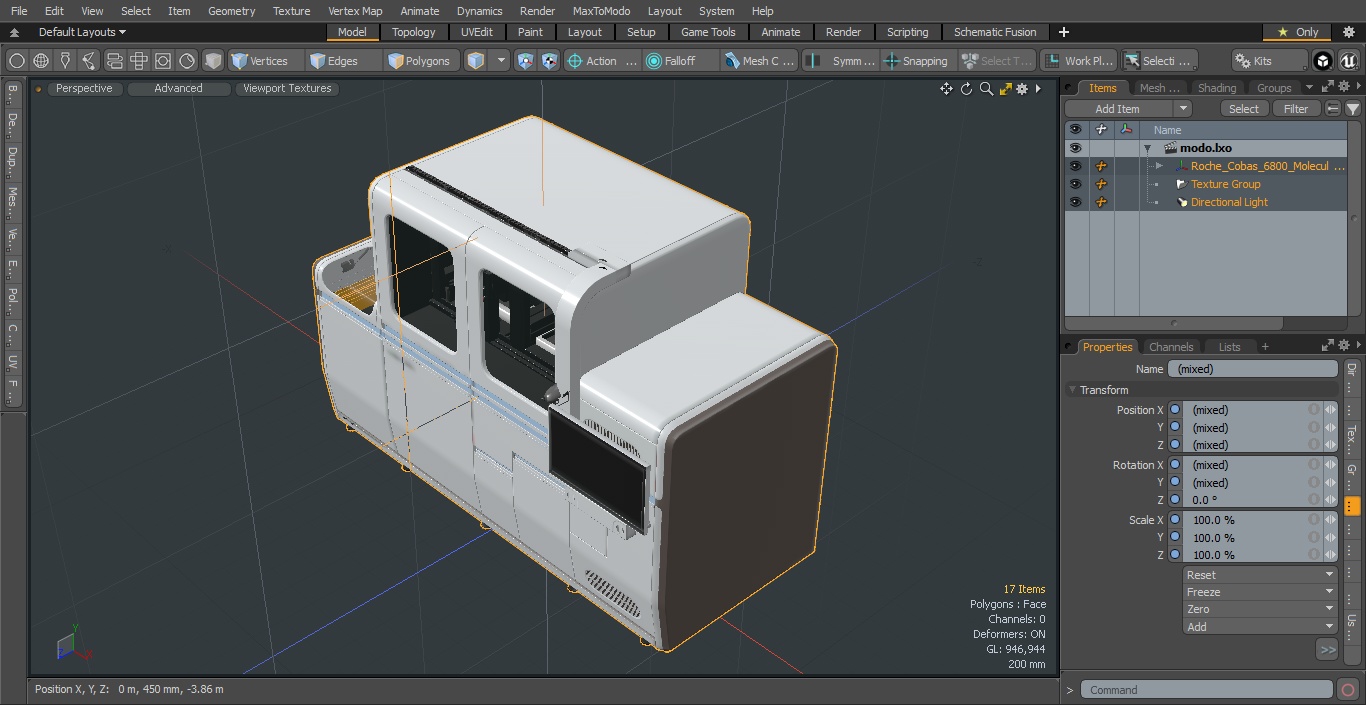Toggle Scale Y channel keyframe dot
This screenshot has height=705, width=1366.
pyautogui.click(x=1175, y=538)
